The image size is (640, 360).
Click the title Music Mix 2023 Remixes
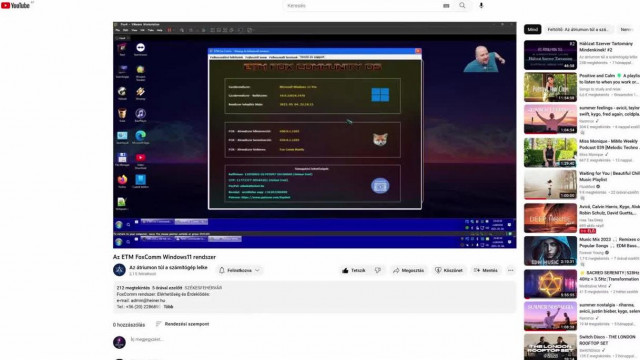[x=609, y=242]
